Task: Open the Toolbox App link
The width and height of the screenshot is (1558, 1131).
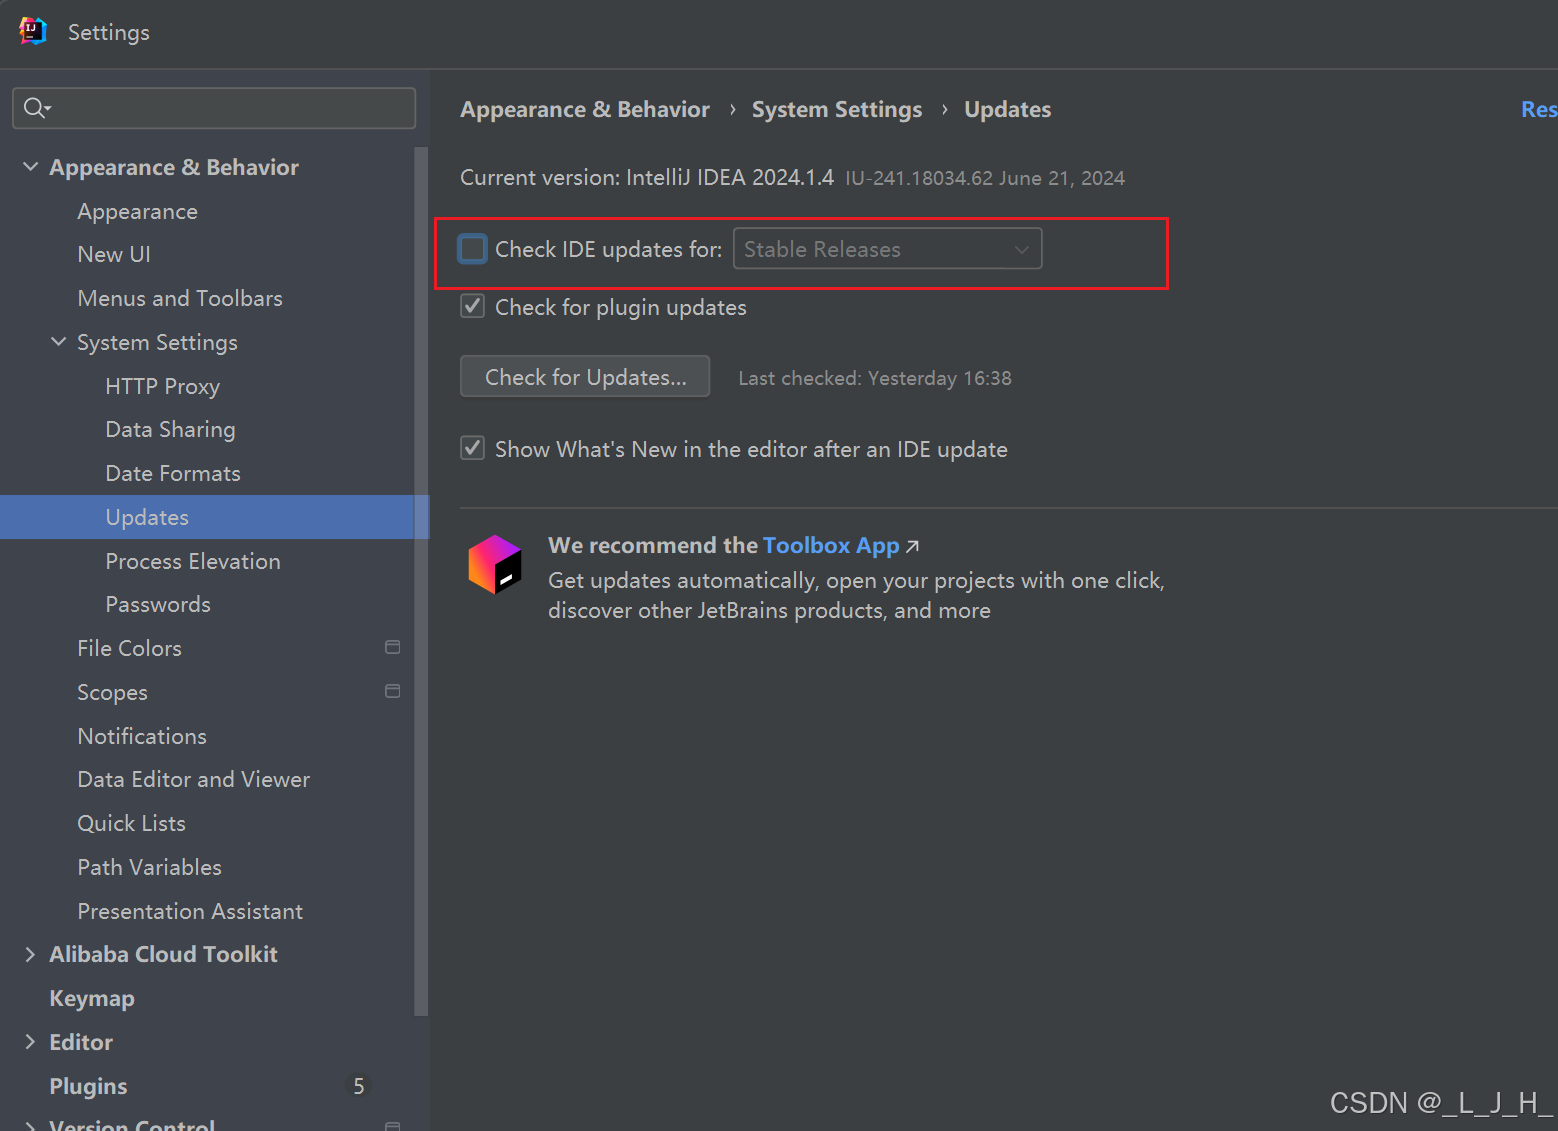Action: (x=831, y=546)
